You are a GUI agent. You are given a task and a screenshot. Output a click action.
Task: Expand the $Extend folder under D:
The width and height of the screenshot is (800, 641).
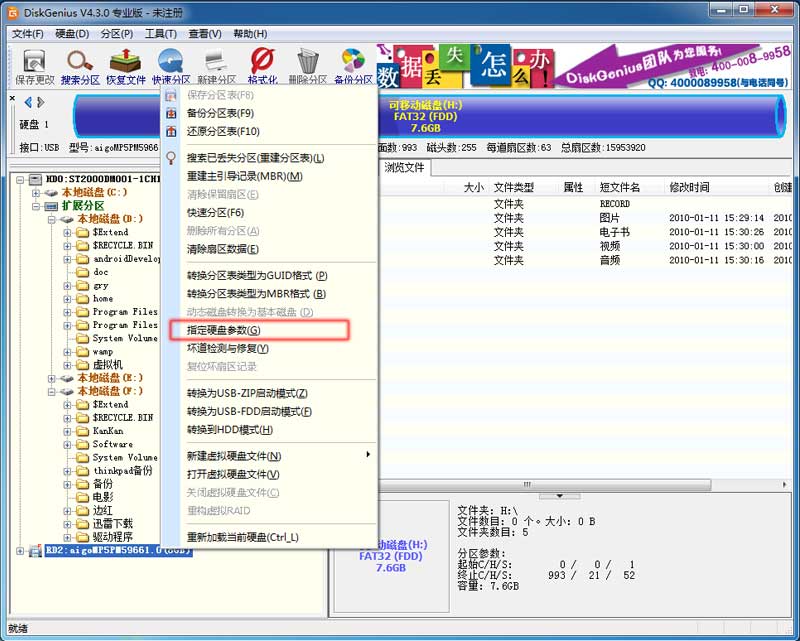coord(67,233)
